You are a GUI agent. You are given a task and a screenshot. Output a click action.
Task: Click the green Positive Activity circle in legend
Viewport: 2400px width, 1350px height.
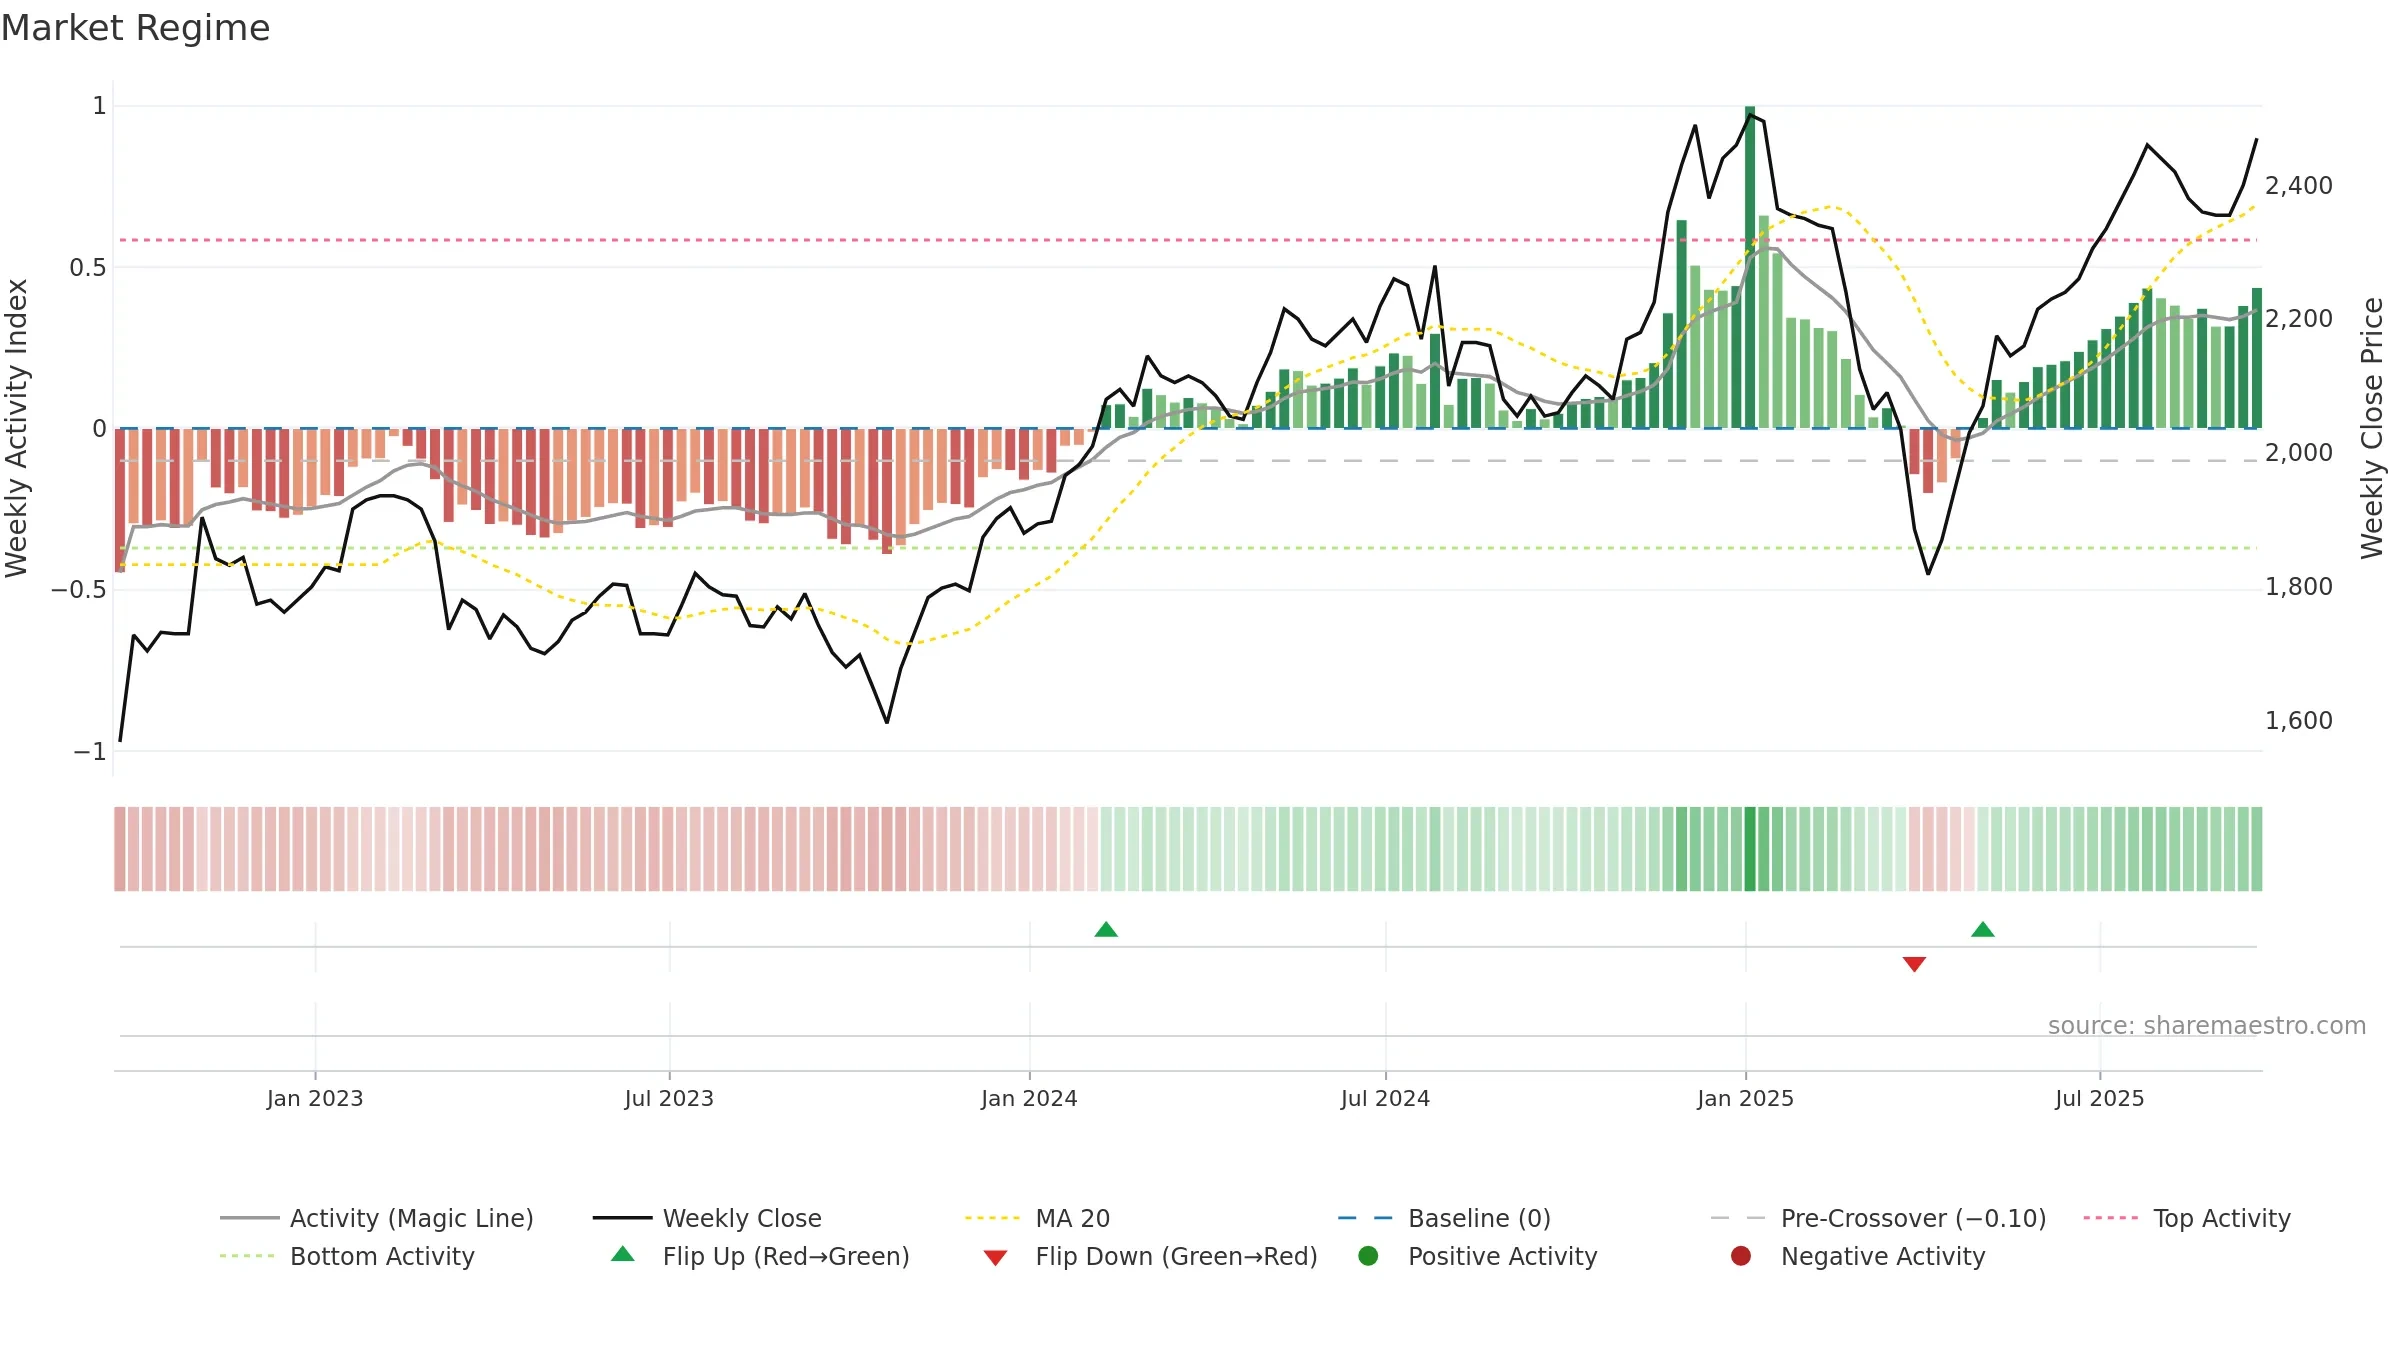pyautogui.click(x=1368, y=1256)
